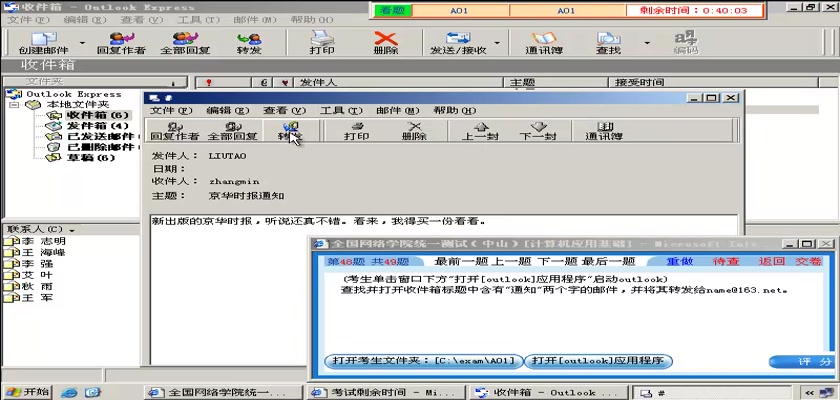Click the 评分 scoring button
The width and height of the screenshot is (840, 400).
coord(801,361)
